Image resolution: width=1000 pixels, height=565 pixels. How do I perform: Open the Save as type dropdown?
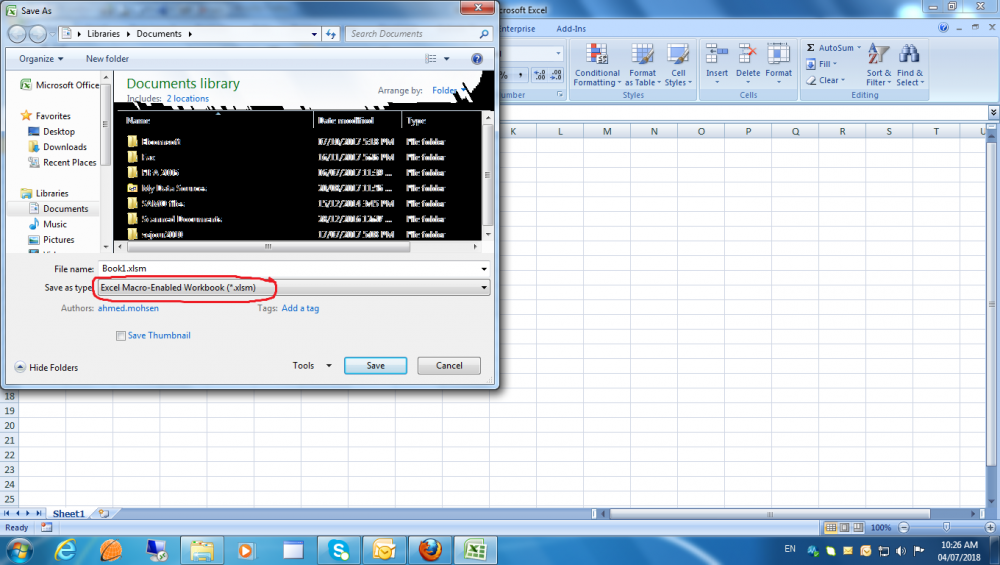pos(484,288)
